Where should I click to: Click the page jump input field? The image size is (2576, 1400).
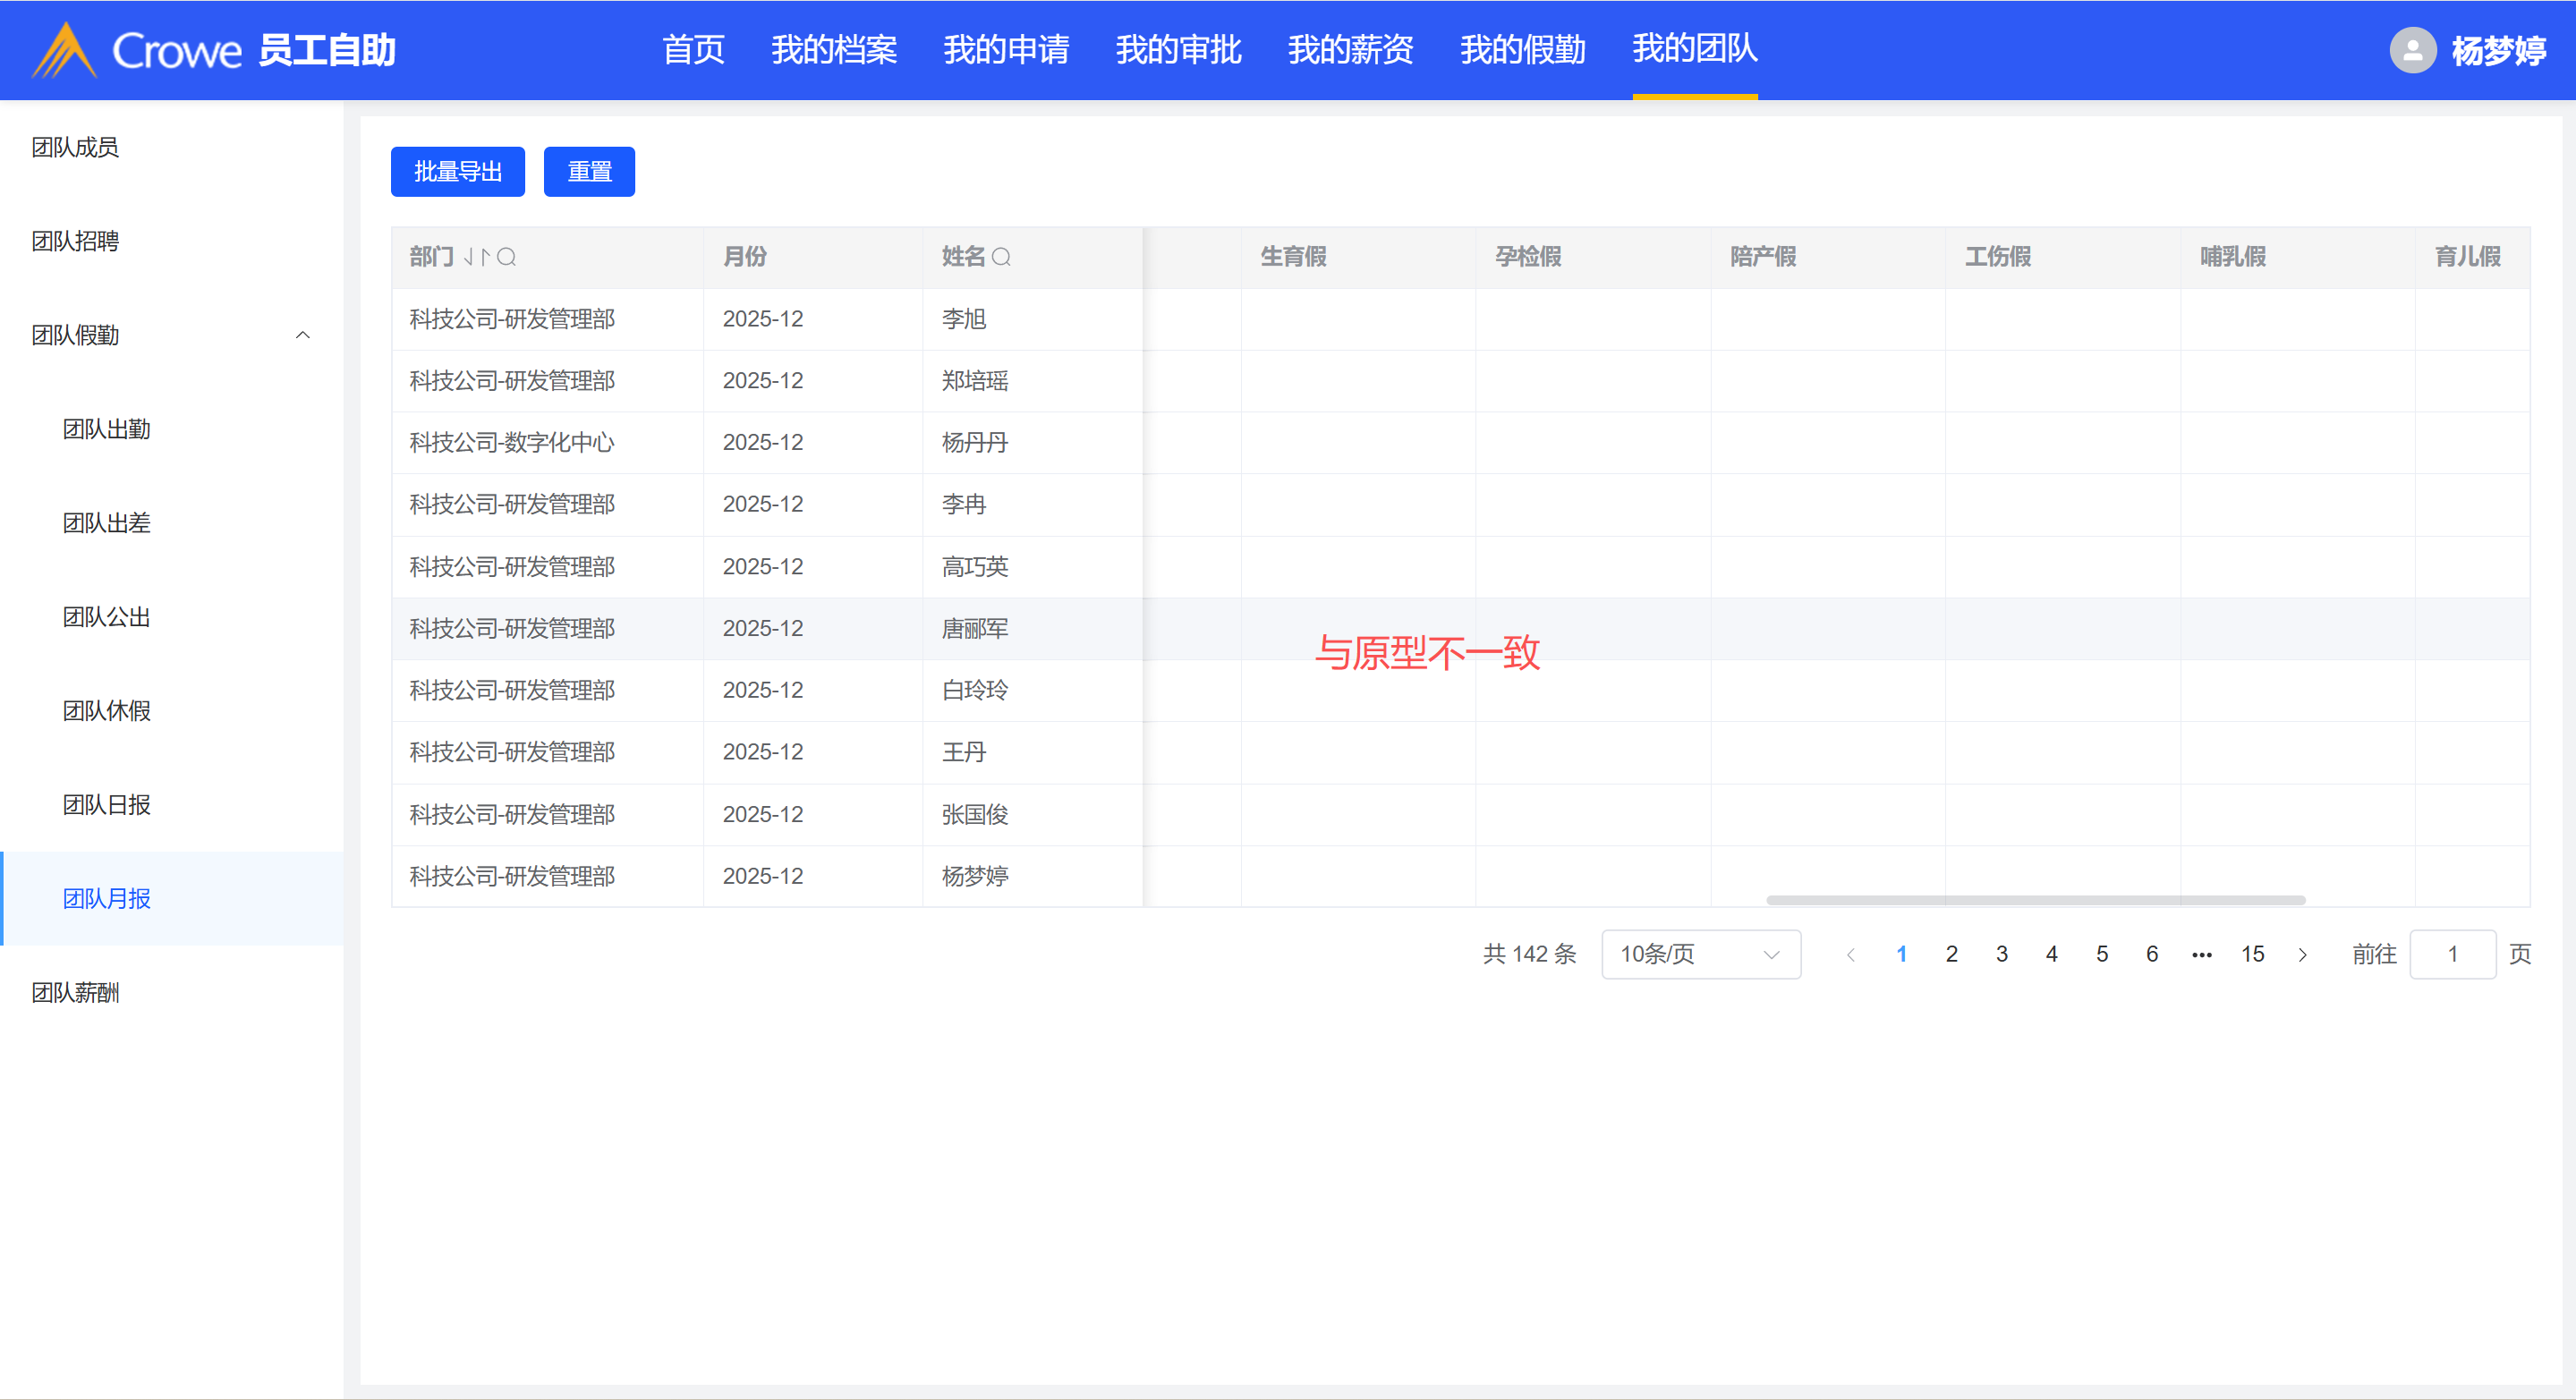[2452, 954]
